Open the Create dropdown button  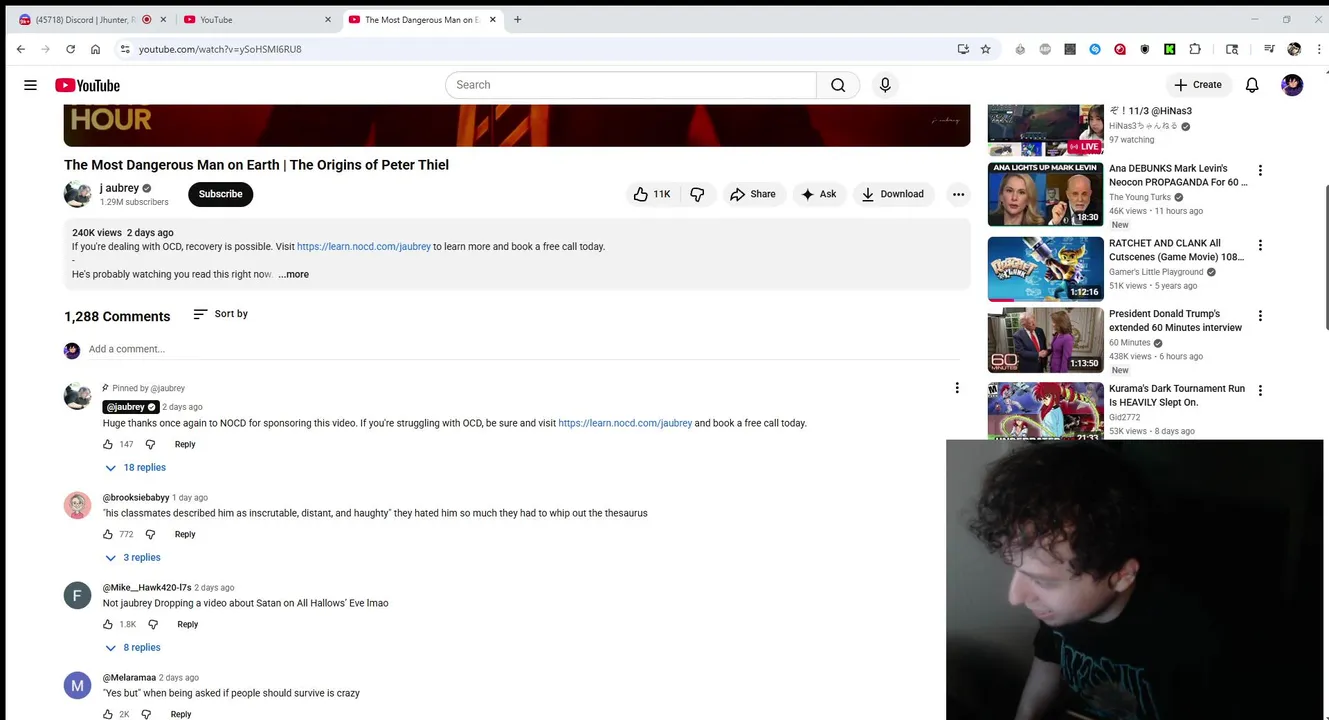point(1198,85)
